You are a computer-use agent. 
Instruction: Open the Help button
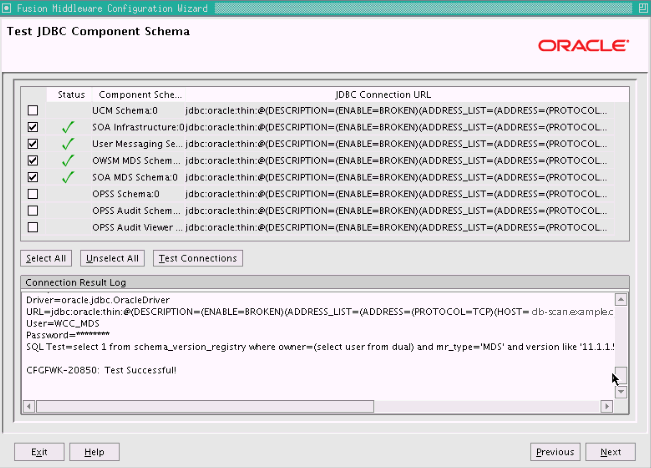(94, 452)
